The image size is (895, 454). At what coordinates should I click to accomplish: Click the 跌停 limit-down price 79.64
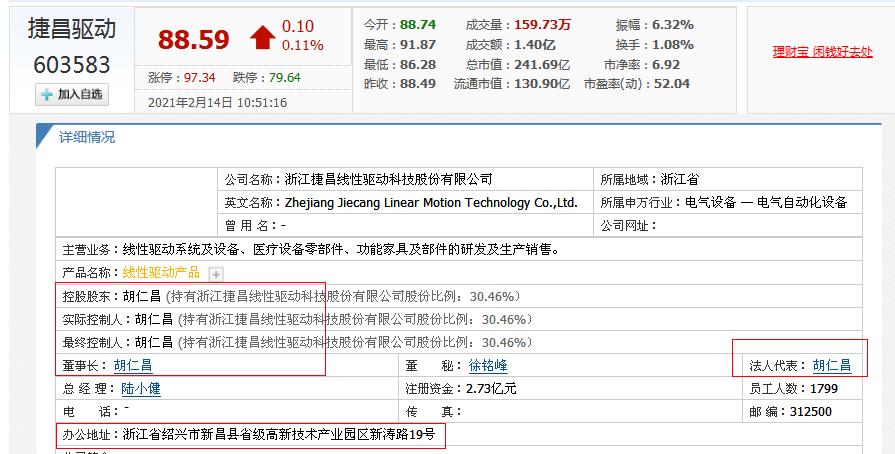coord(284,78)
